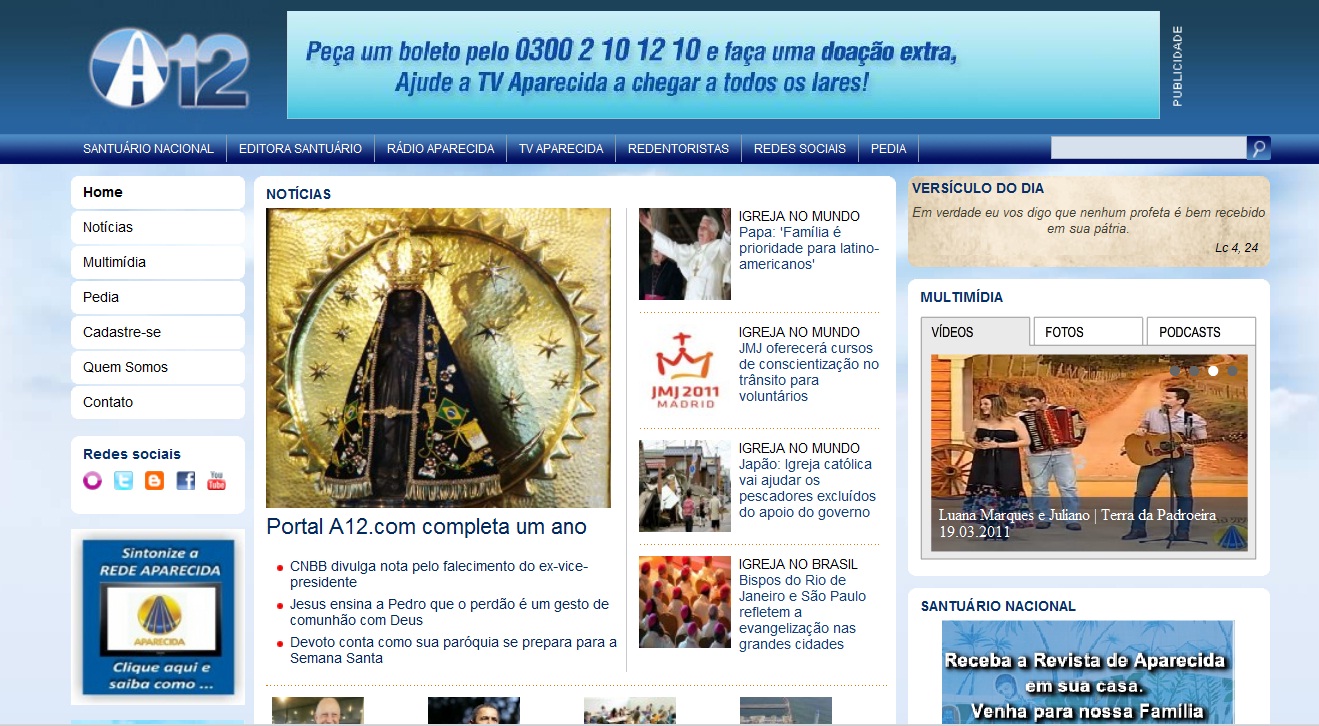Click the search magnifier button

pos(1259,149)
